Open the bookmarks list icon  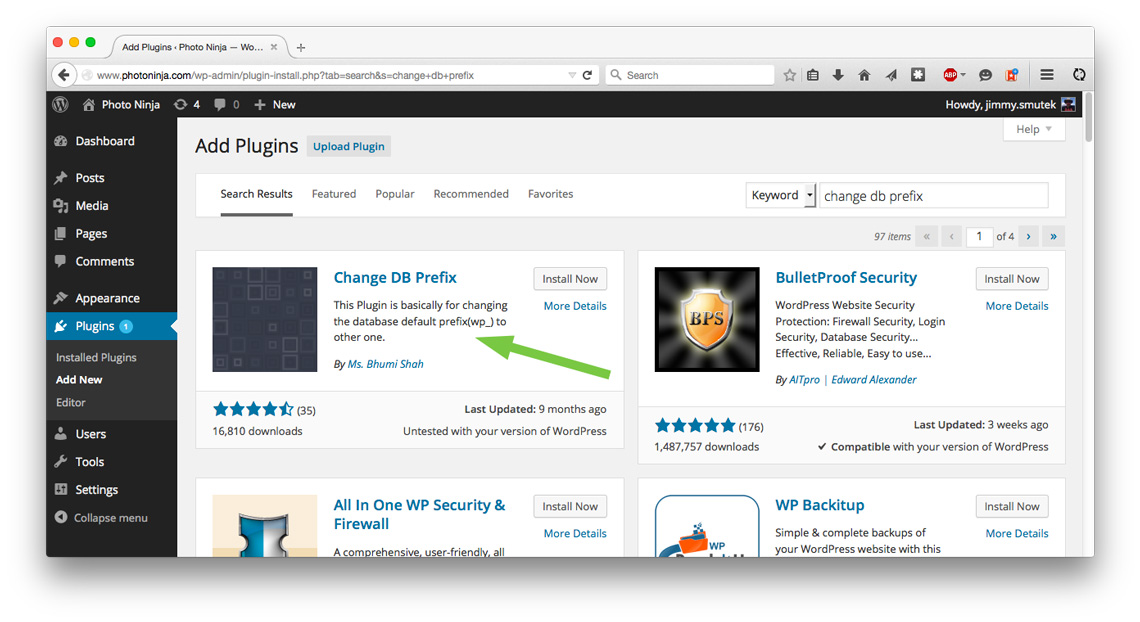[813, 75]
